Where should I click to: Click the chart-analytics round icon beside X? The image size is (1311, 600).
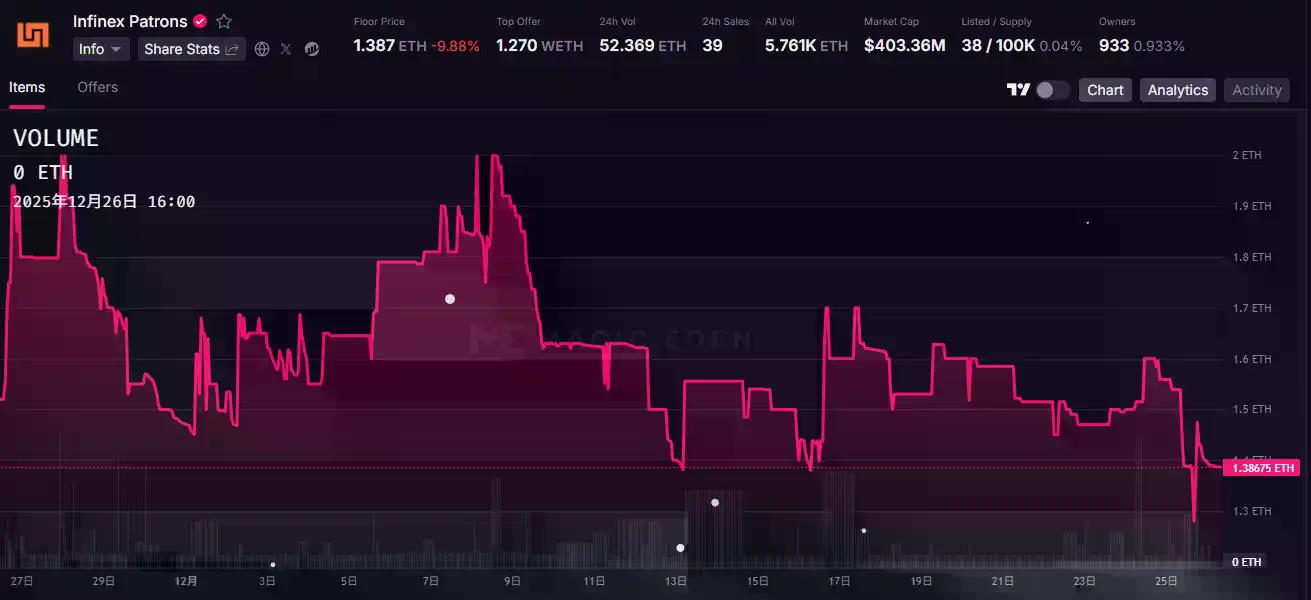point(312,49)
